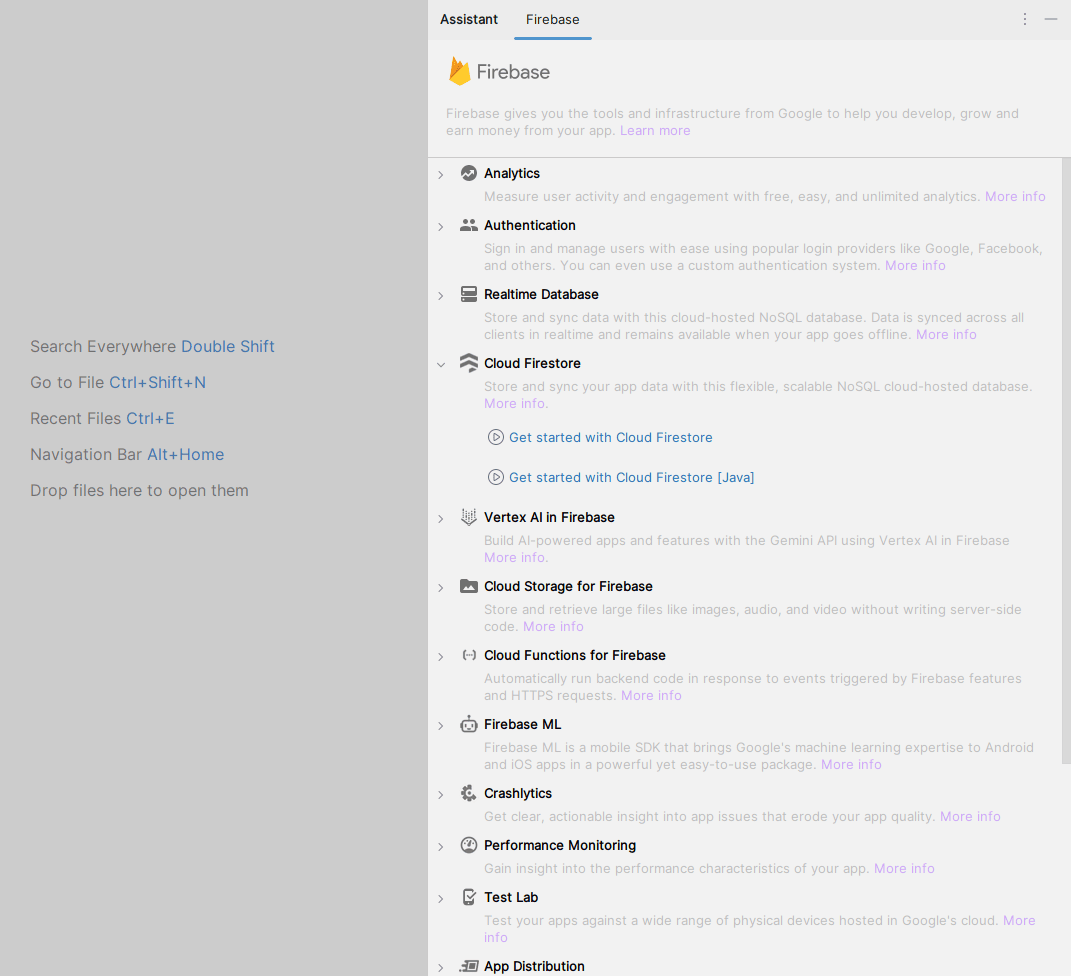The width and height of the screenshot is (1071, 976).
Task: Expand the Performance Monitoring chevron
Action: [x=441, y=847]
